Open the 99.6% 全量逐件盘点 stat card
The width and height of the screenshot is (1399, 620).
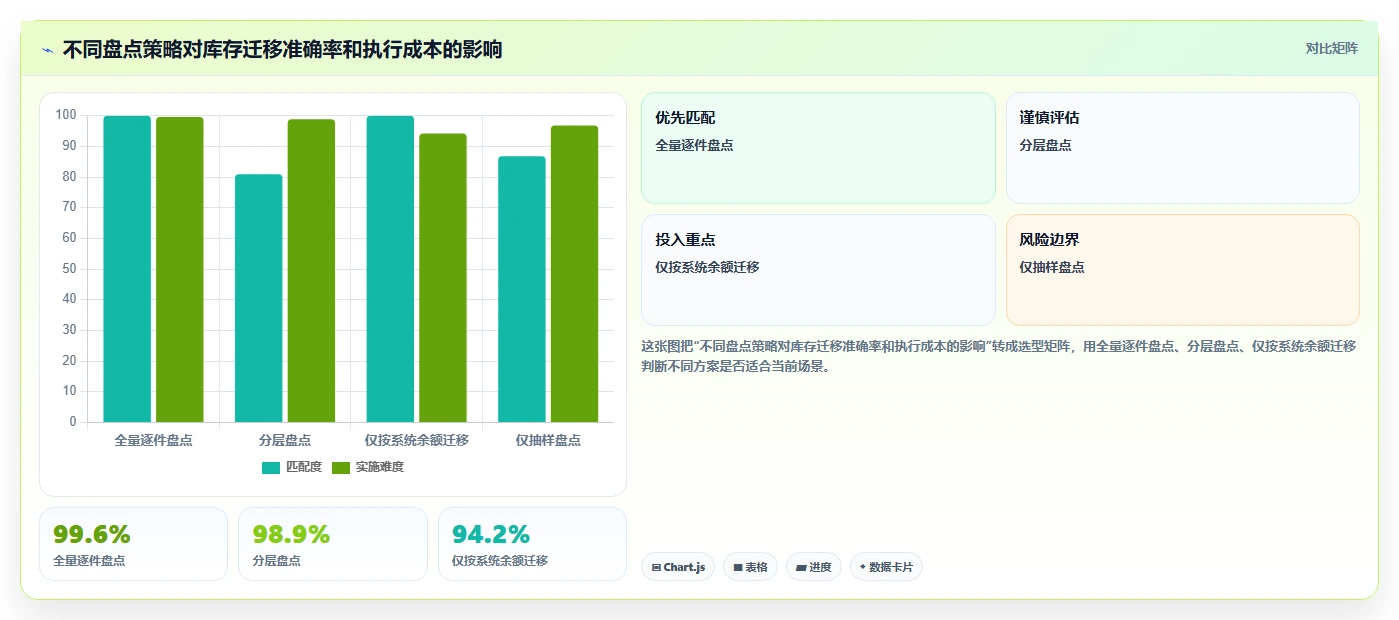[x=133, y=544]
